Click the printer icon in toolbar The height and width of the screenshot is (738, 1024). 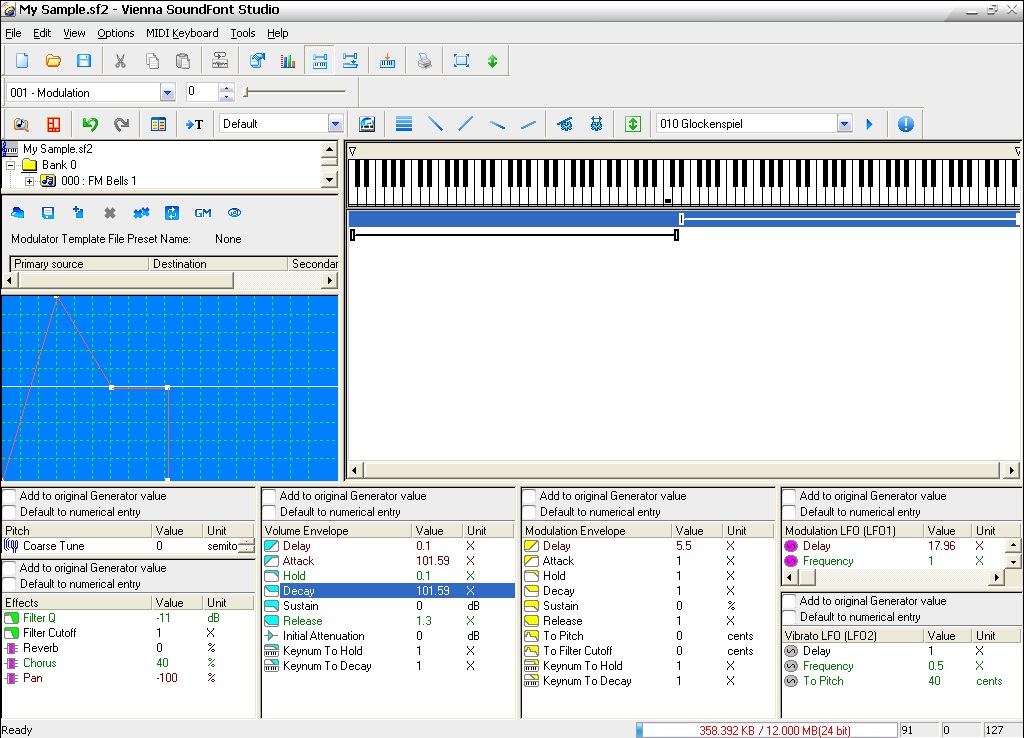[425, 61]
